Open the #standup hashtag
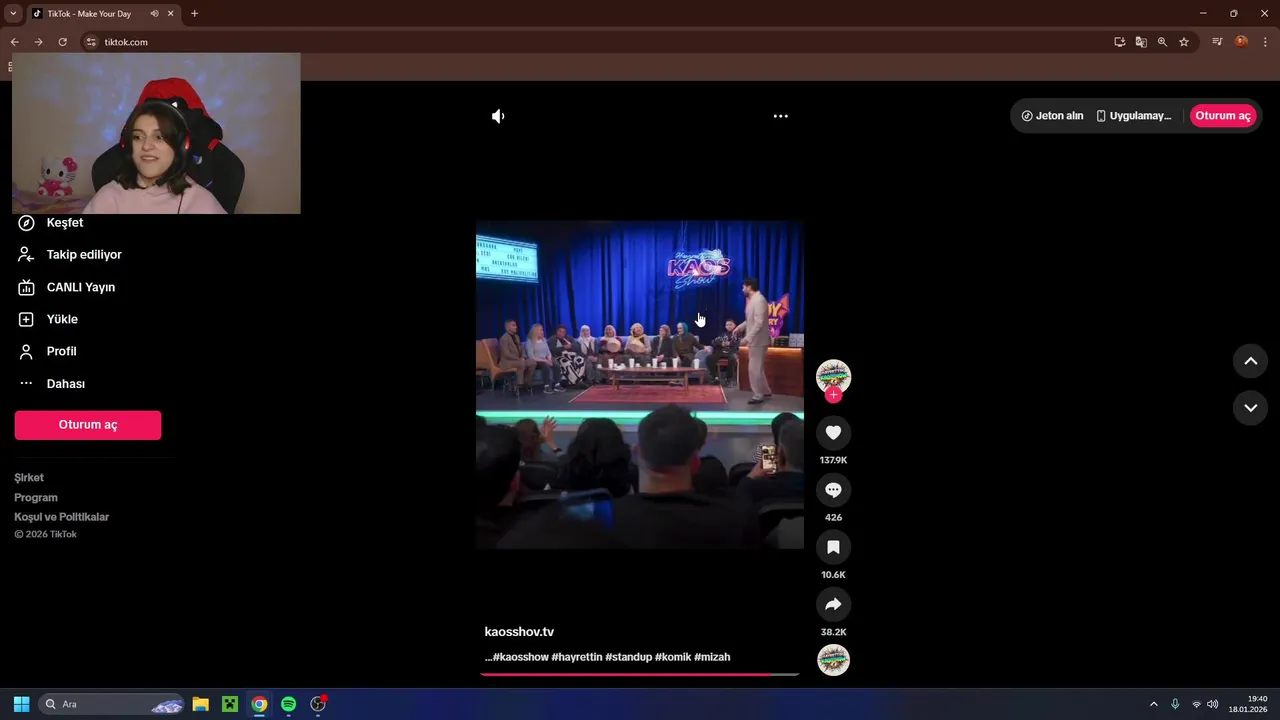Viewport: 1280px width, 720px height. click(x=629, y=657)
